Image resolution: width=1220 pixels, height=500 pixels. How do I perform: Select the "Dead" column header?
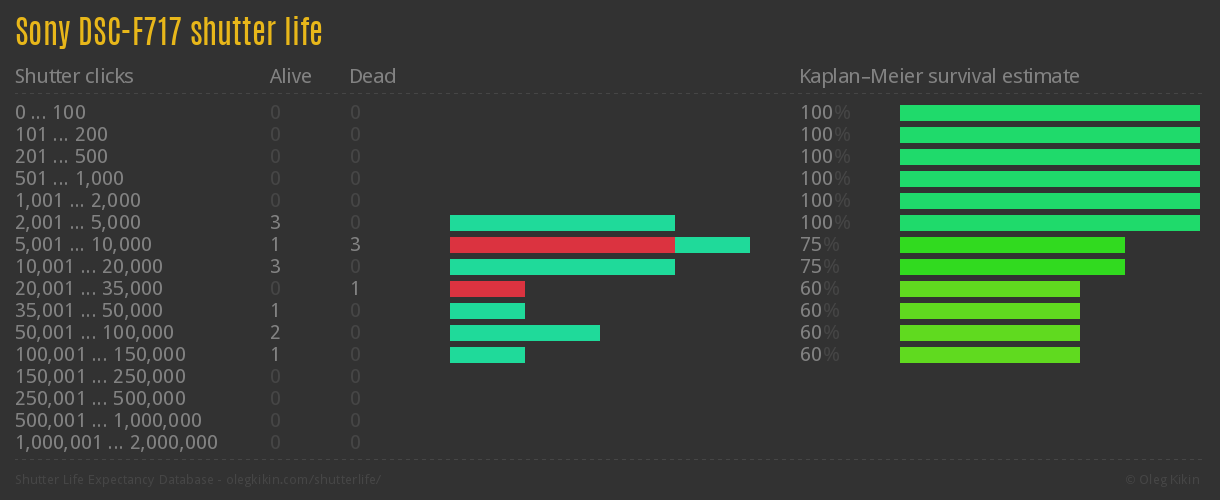point(372,76)
